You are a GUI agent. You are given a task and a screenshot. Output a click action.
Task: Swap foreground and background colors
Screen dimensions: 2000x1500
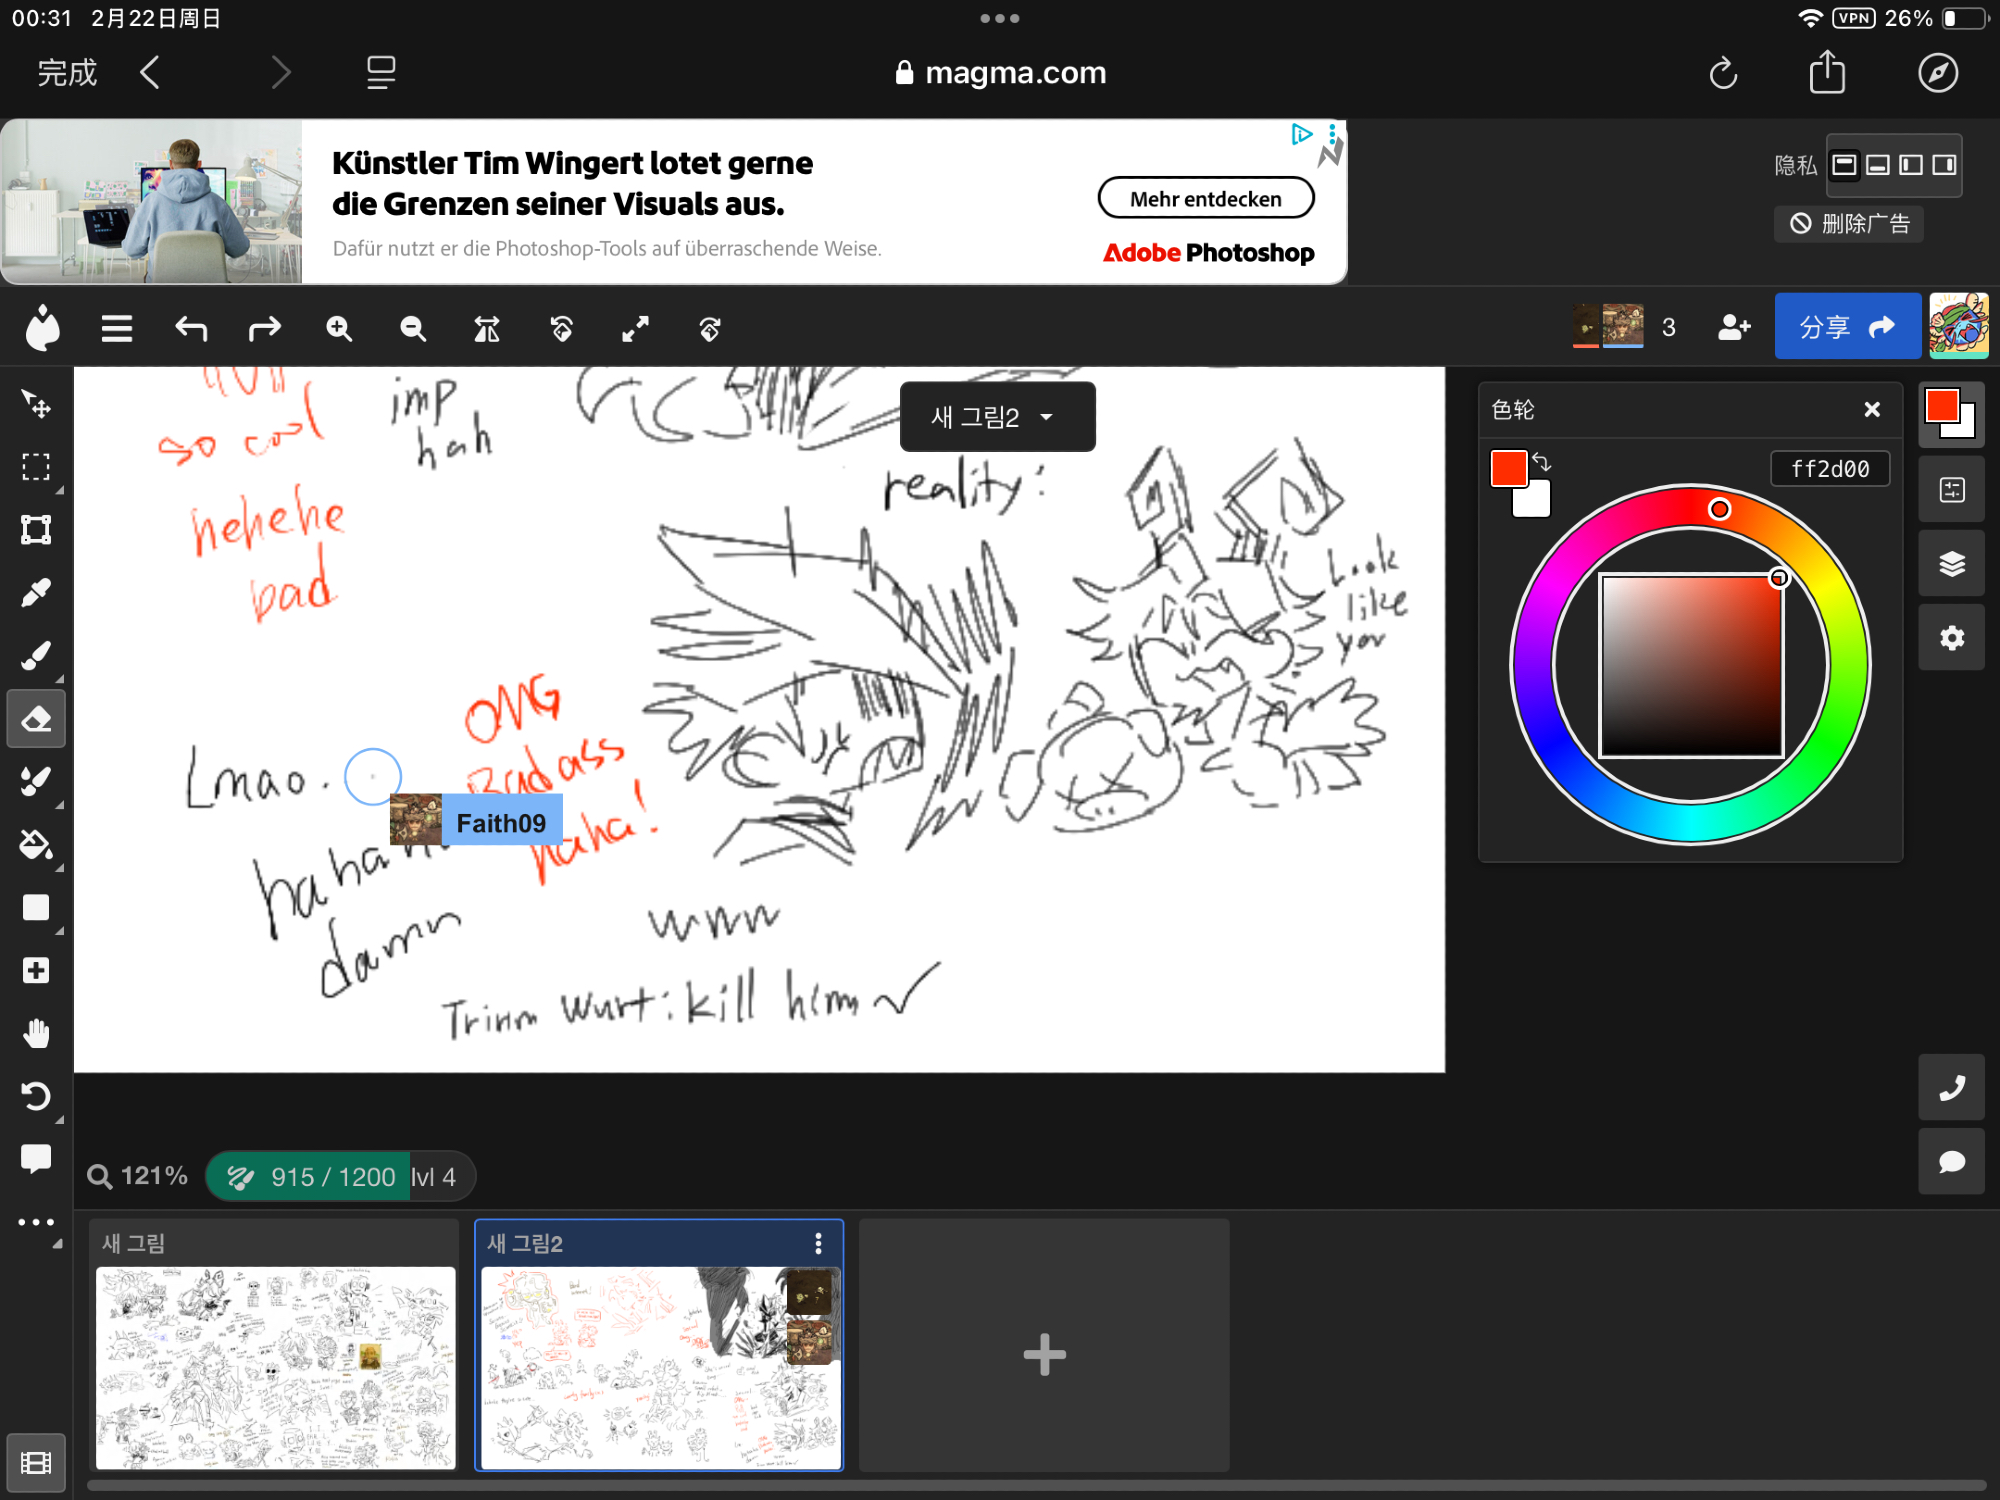click(x=1541, y=462)
